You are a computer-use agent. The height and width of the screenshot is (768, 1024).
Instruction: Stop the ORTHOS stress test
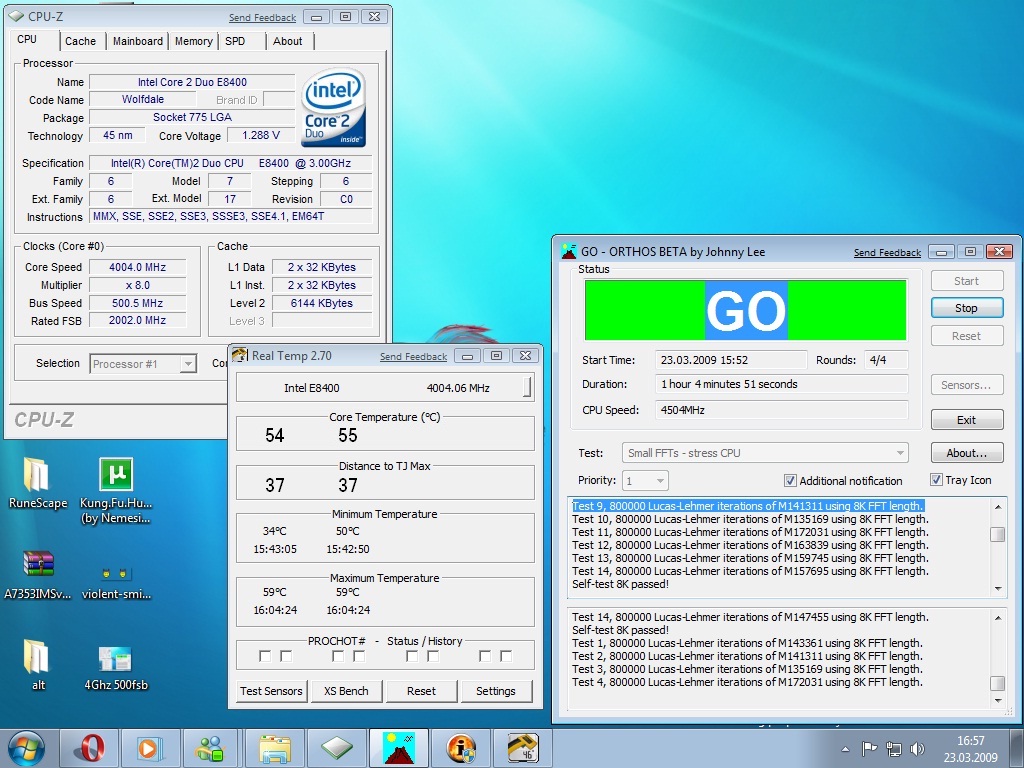967,308
